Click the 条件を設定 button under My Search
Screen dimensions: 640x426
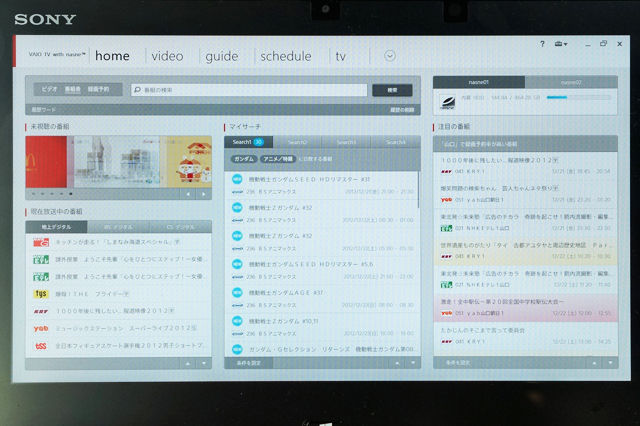(x=249, y=363)
